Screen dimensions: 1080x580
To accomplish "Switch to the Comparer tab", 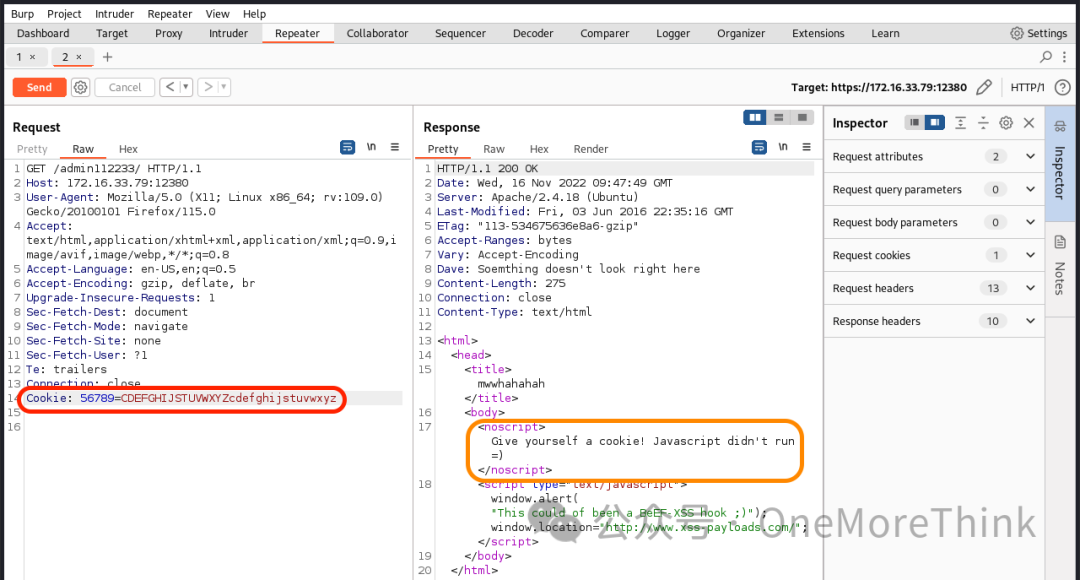I will pos(604,33).
